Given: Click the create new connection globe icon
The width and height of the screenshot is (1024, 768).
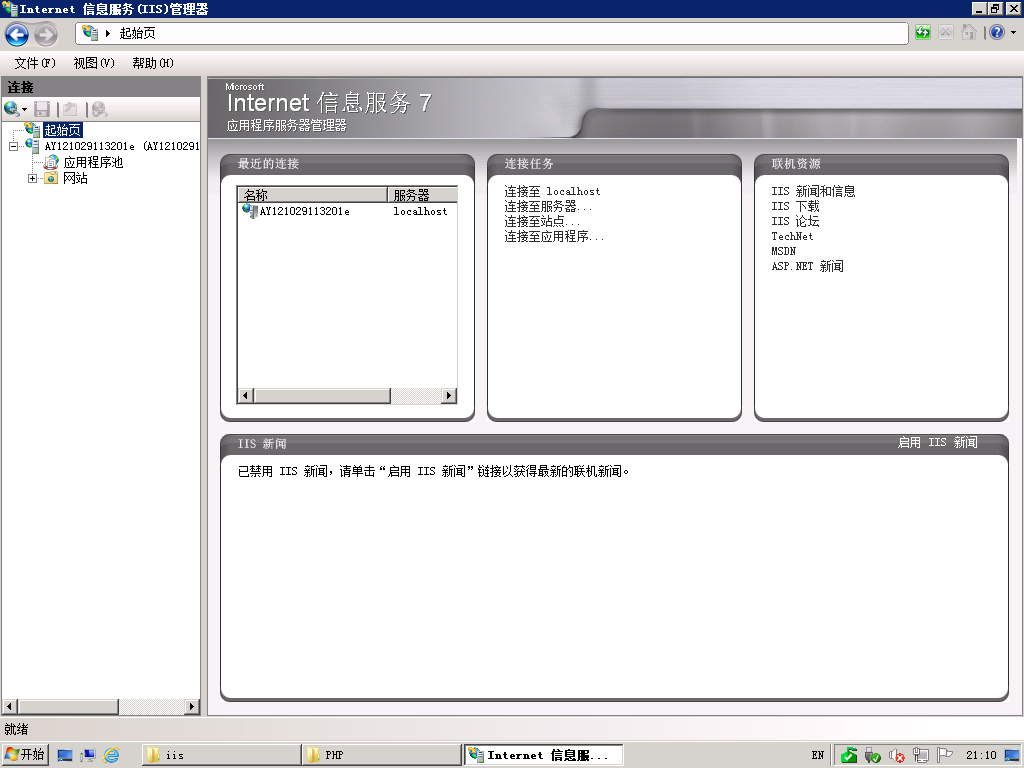Looking at the screenshot, I should tap(11, 108).
